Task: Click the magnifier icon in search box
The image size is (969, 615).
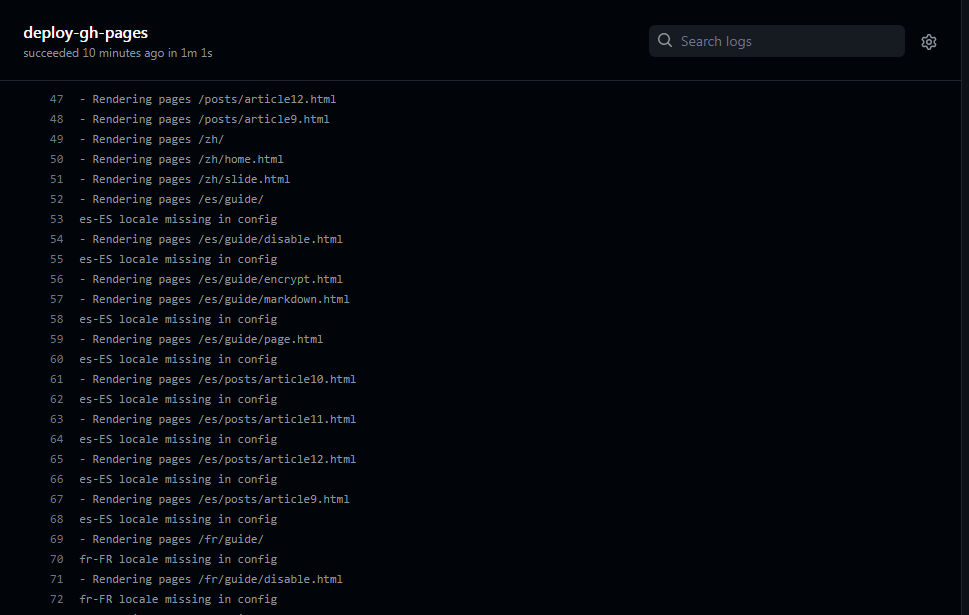Action: click(x=664, y=41)
